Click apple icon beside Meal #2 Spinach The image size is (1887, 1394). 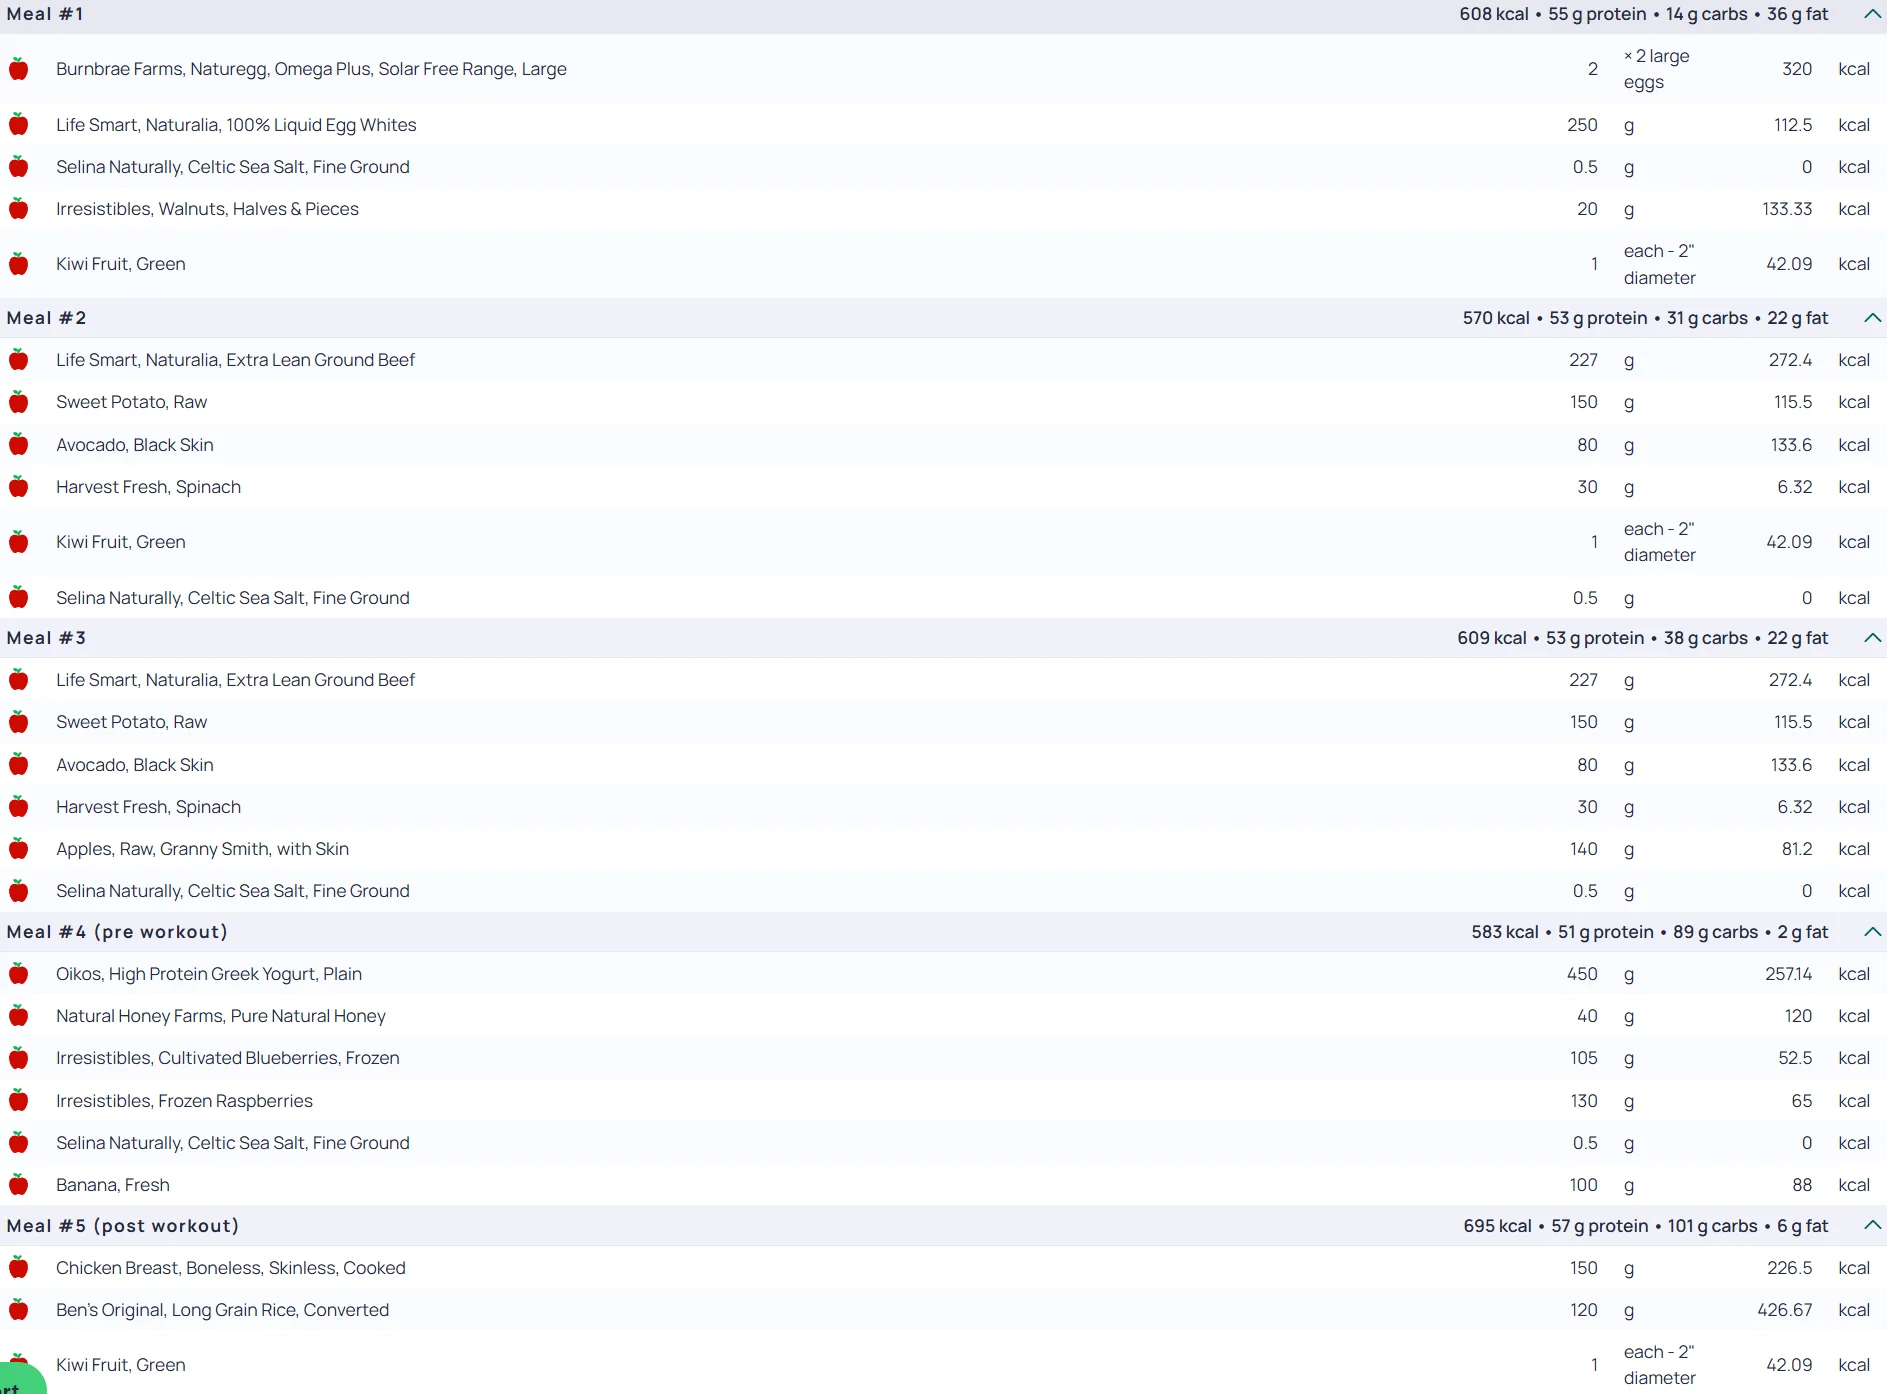point(18,487)
